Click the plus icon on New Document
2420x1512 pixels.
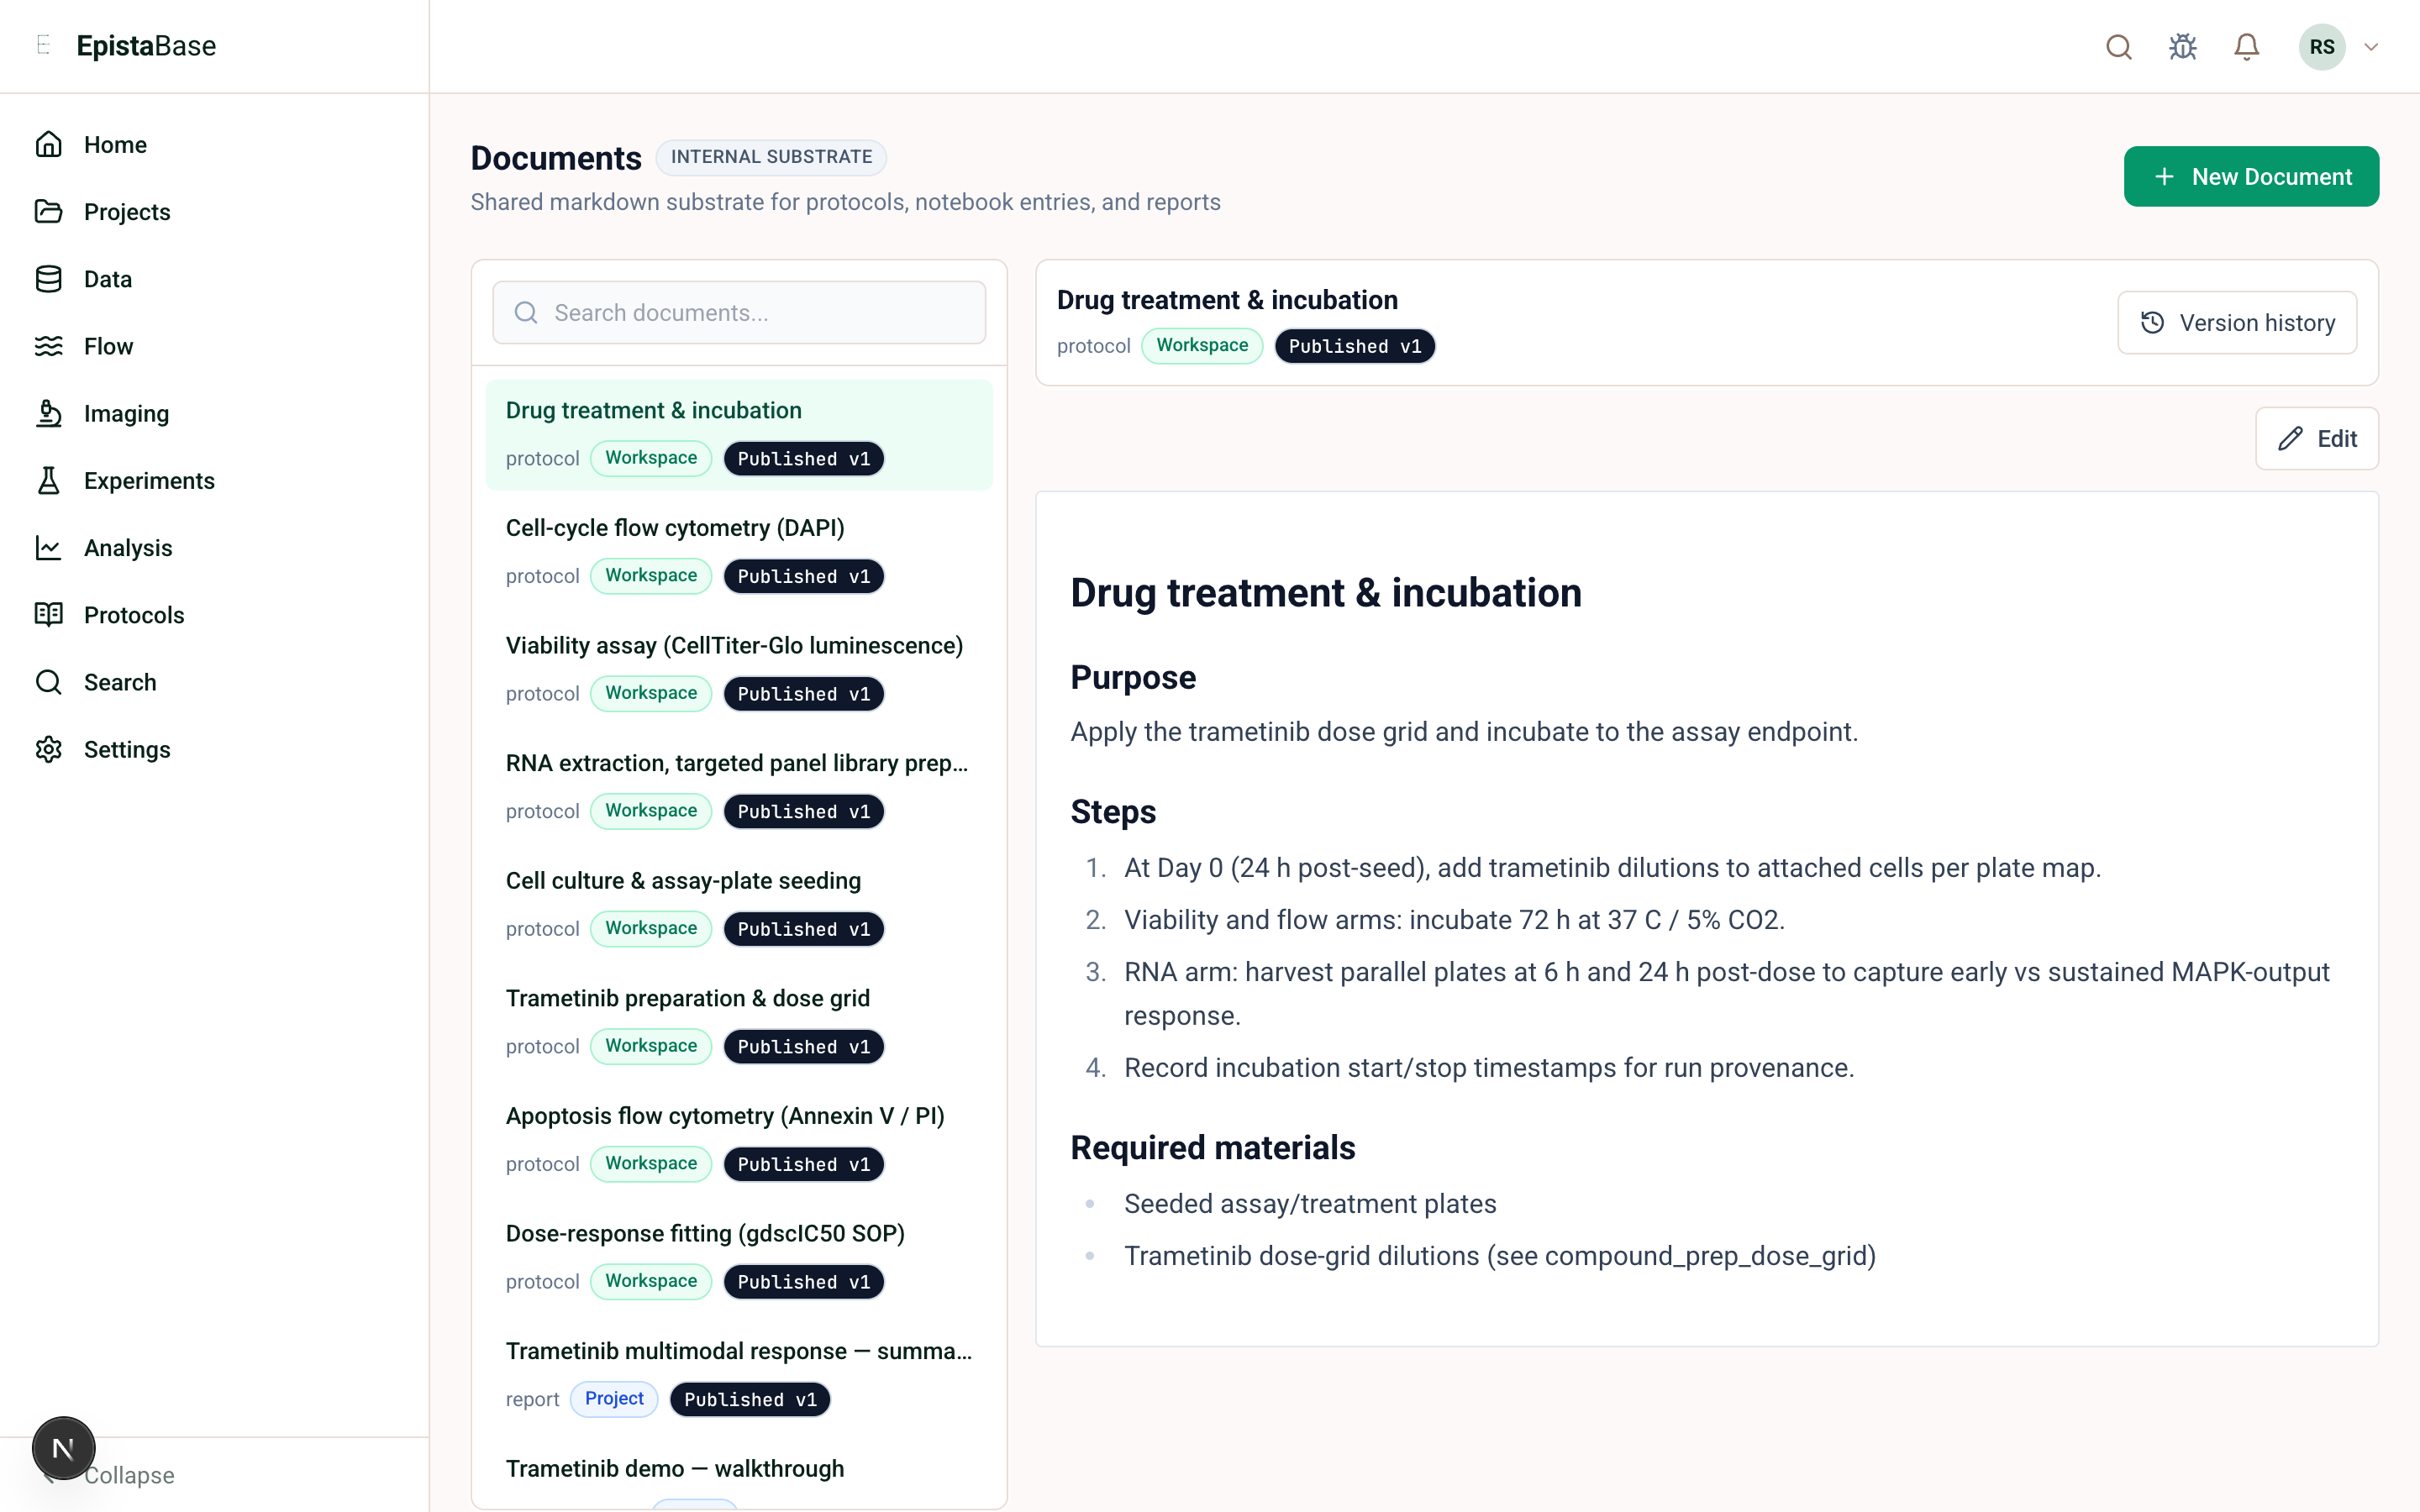[x=2164, y=176]
